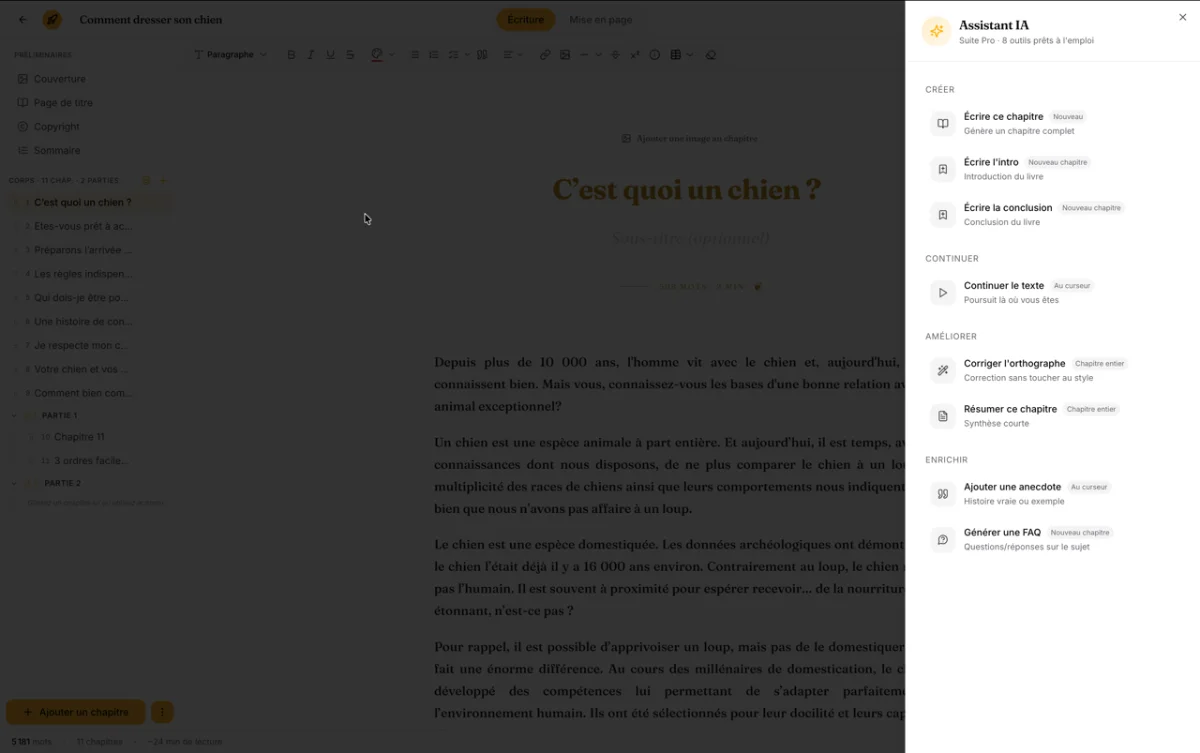
Task: Insert a blockquote from toolbar
Action: [482, 55]
